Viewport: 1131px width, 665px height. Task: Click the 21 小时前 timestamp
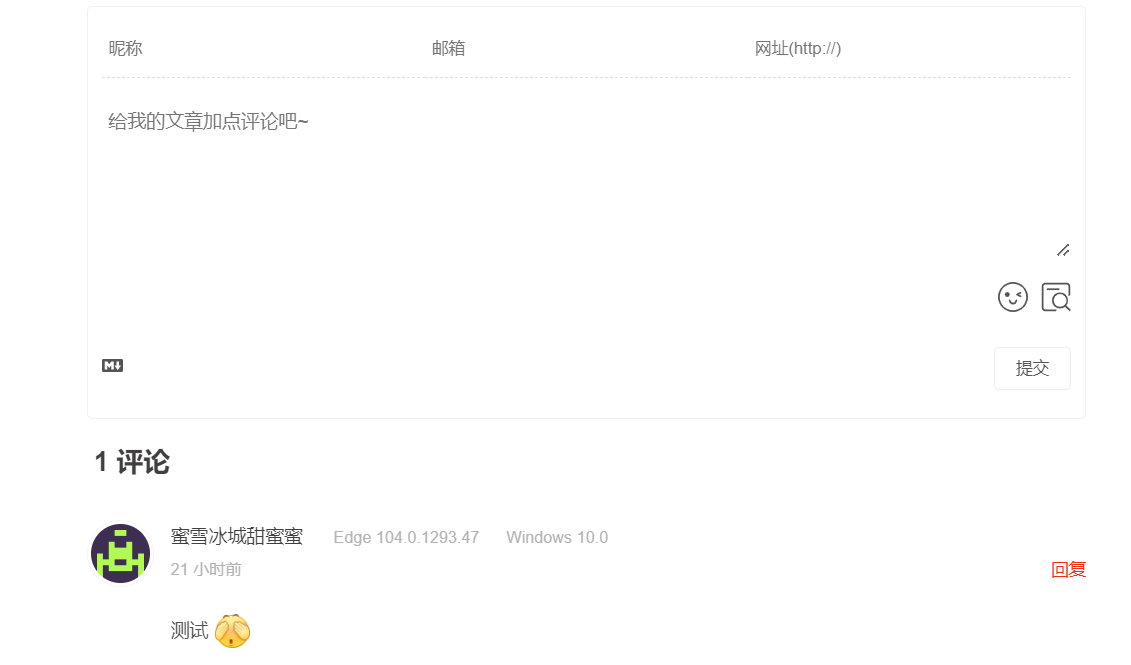pyautogui.click(x=206, y=570)
